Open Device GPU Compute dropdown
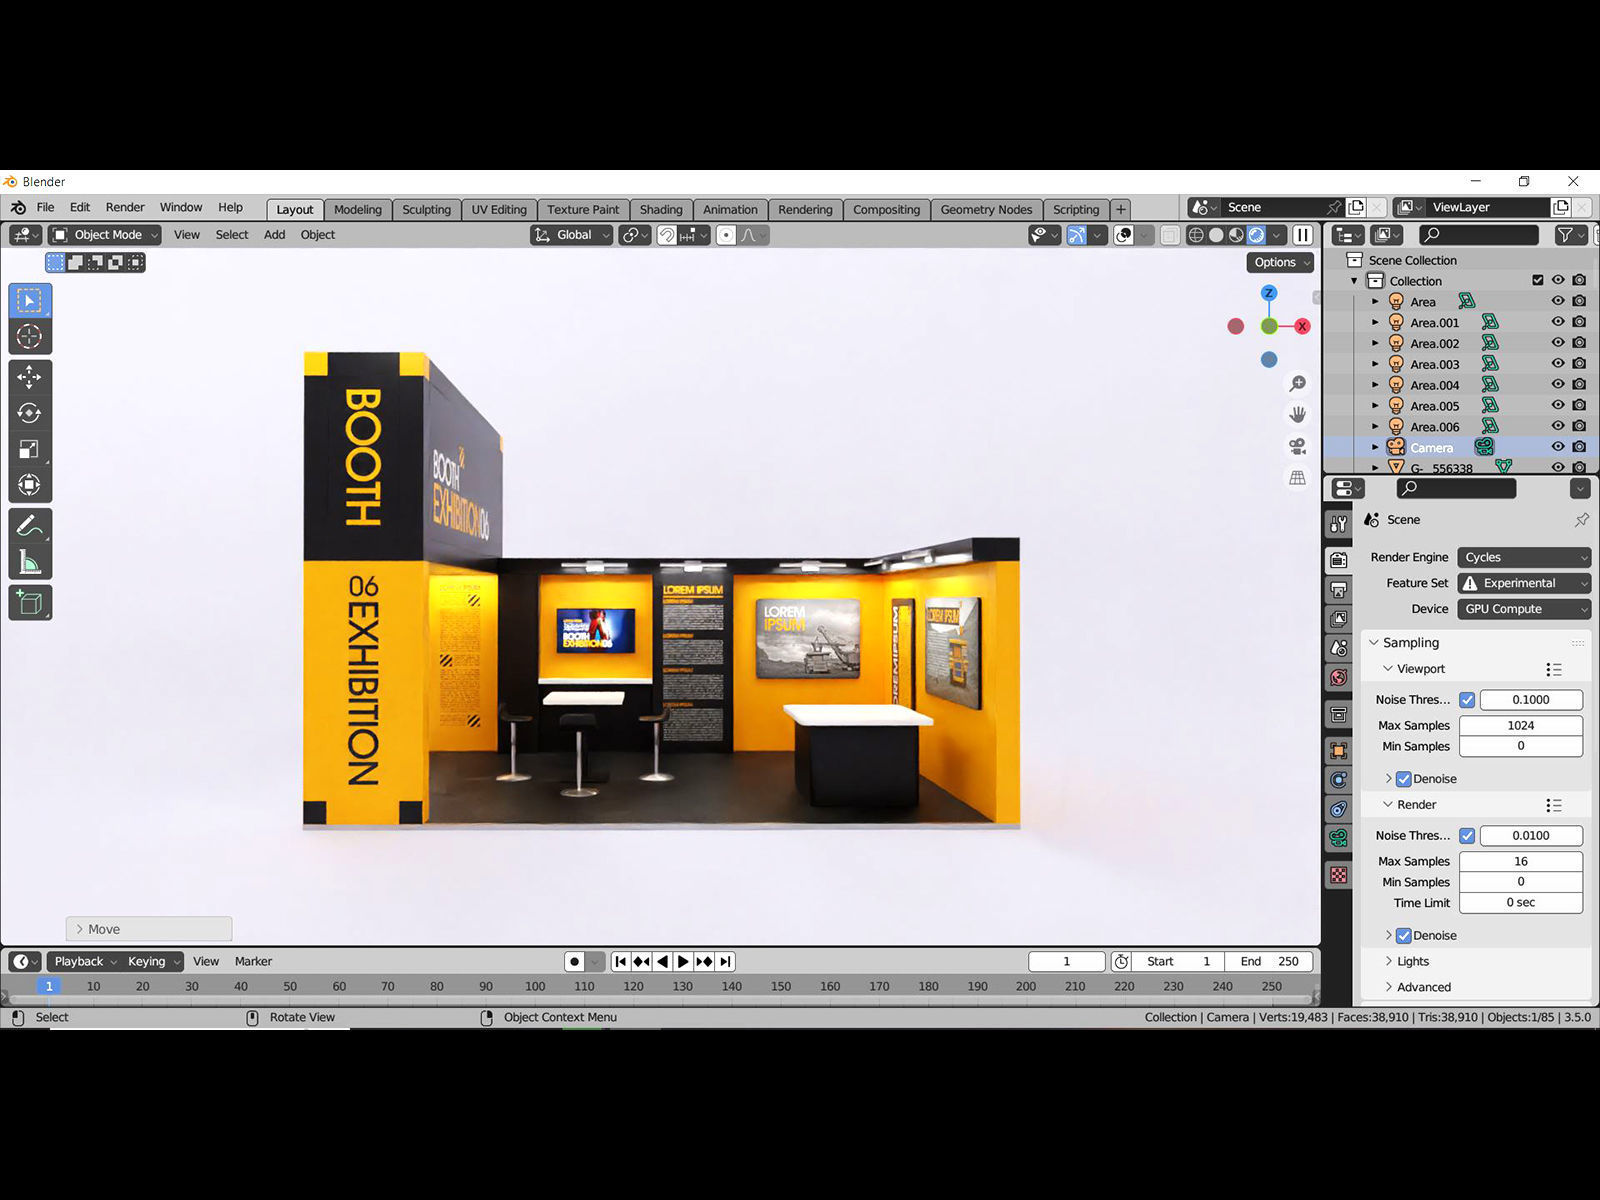The height and width of the screenshot is (1200, 1600). [x=1524, y=609]
